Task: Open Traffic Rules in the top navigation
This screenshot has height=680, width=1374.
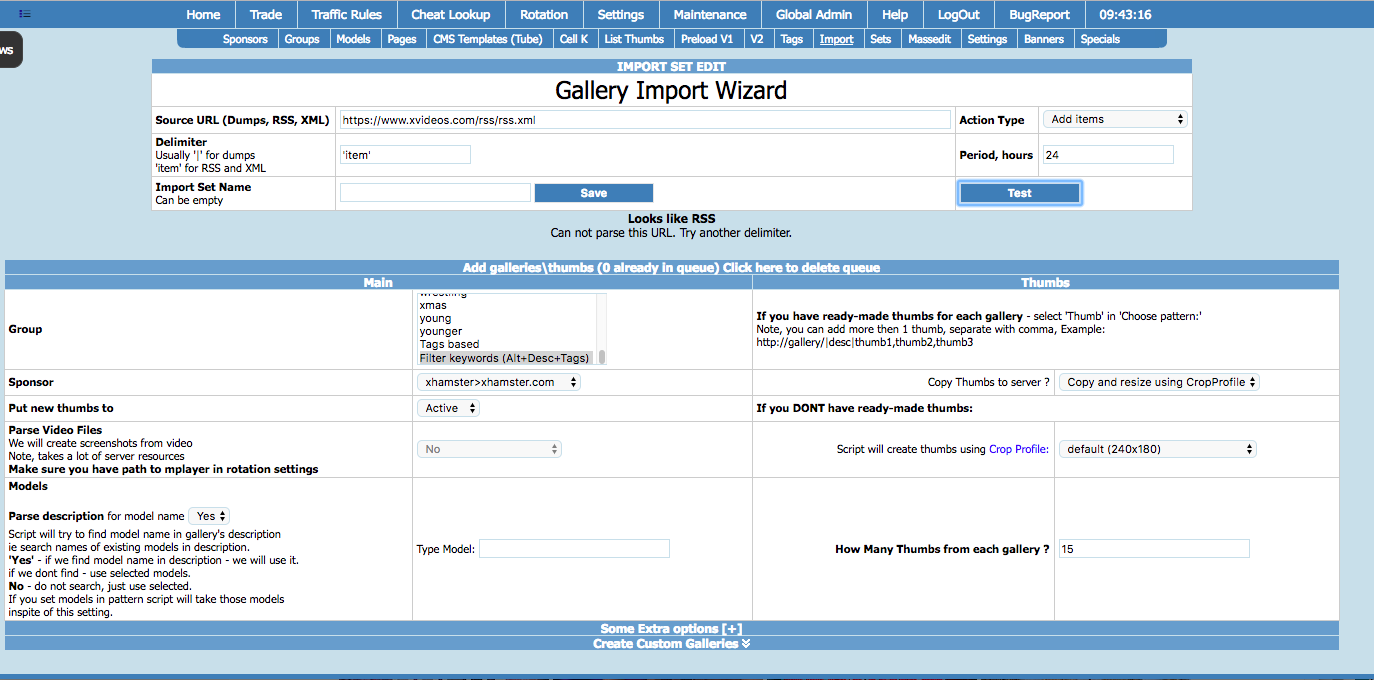Action: [347, 15]
